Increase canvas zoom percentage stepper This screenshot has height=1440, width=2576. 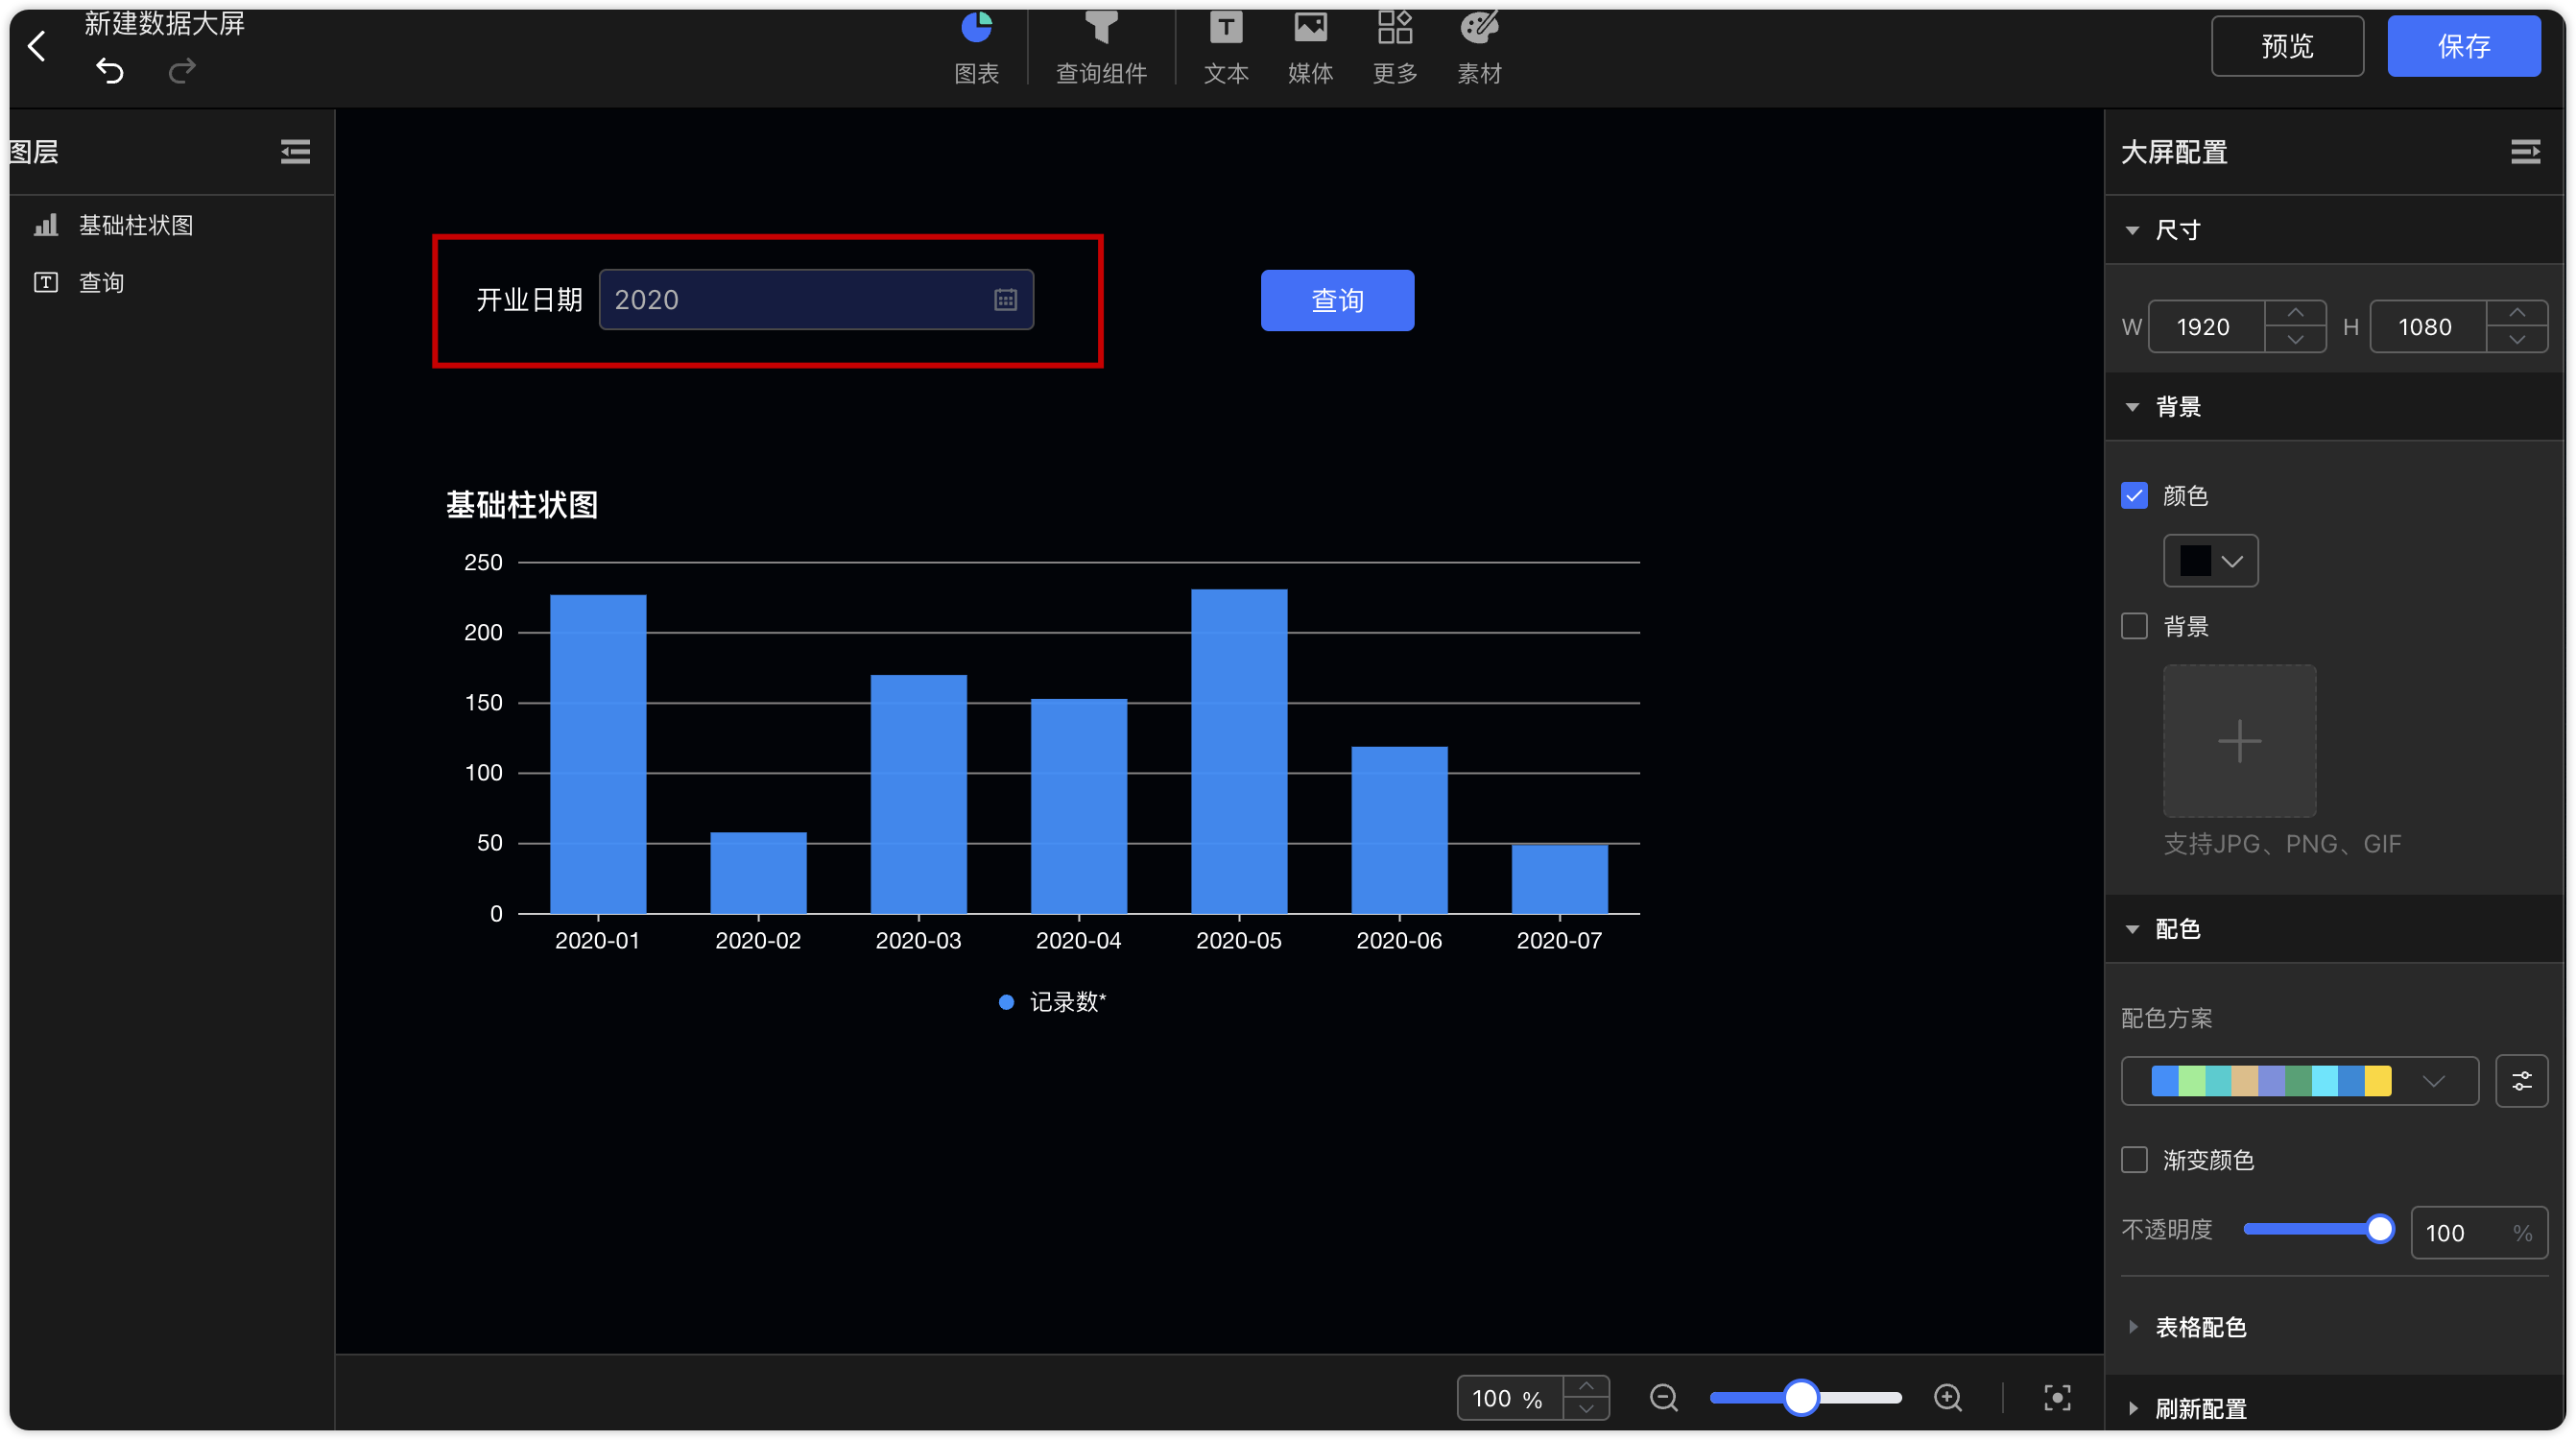coord(1586,1386)
